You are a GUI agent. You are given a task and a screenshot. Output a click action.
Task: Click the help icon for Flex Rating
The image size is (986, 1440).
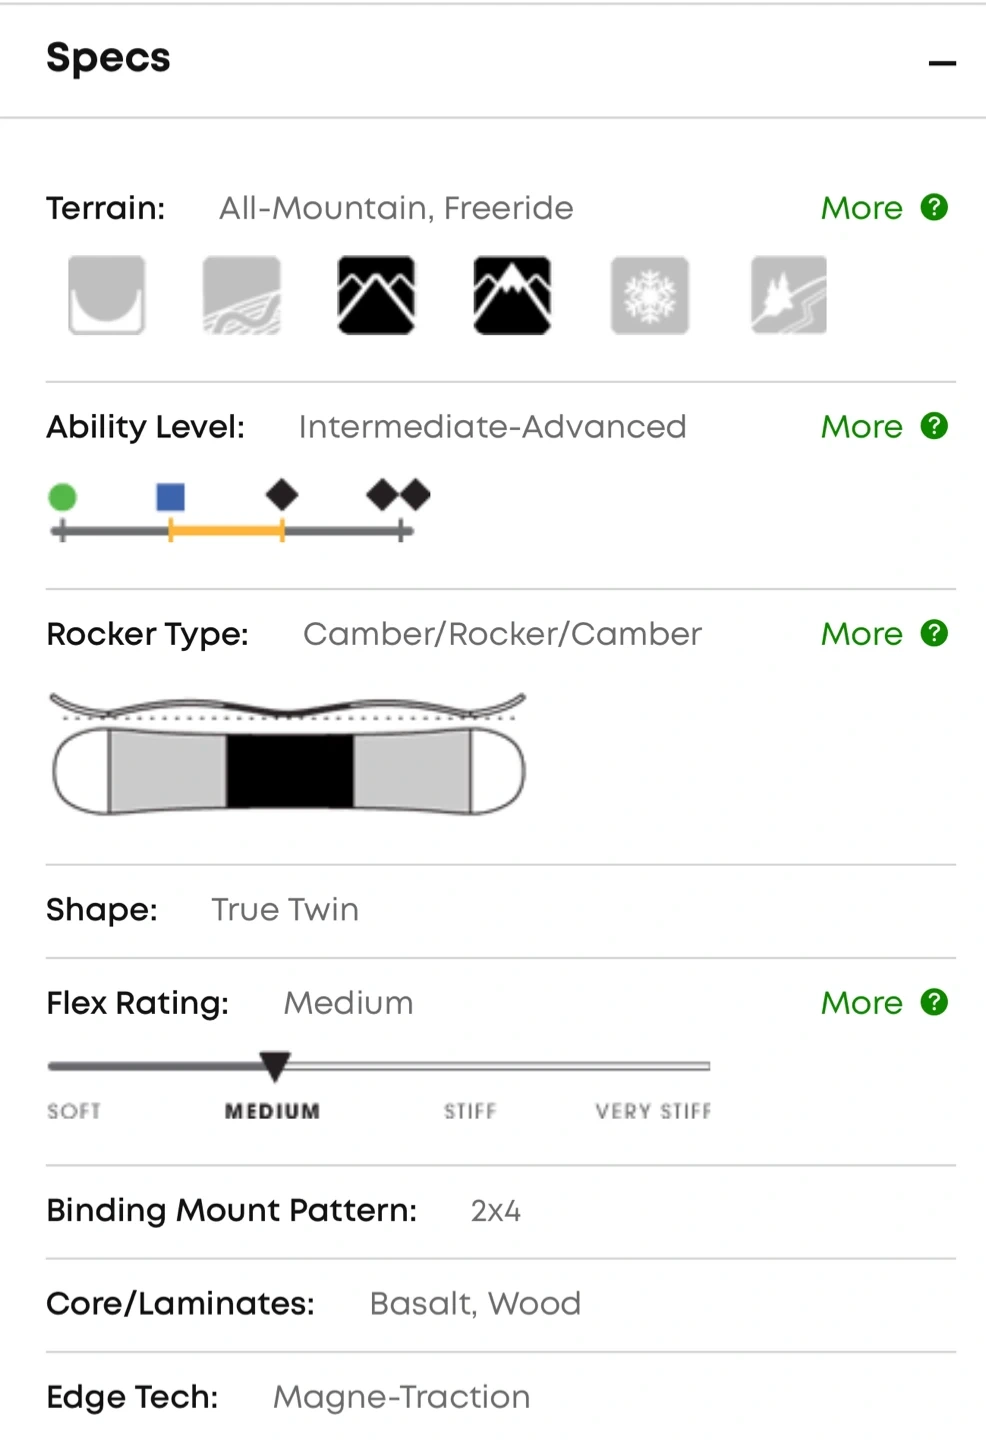click(934, 1002)
